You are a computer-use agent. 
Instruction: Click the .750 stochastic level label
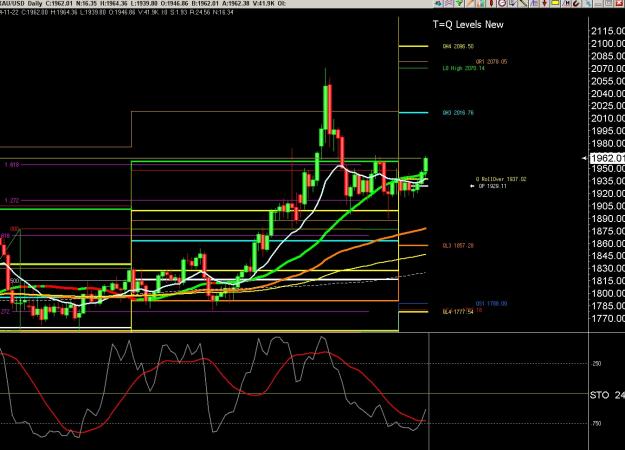pyautogui.click(x=596, y=423)
